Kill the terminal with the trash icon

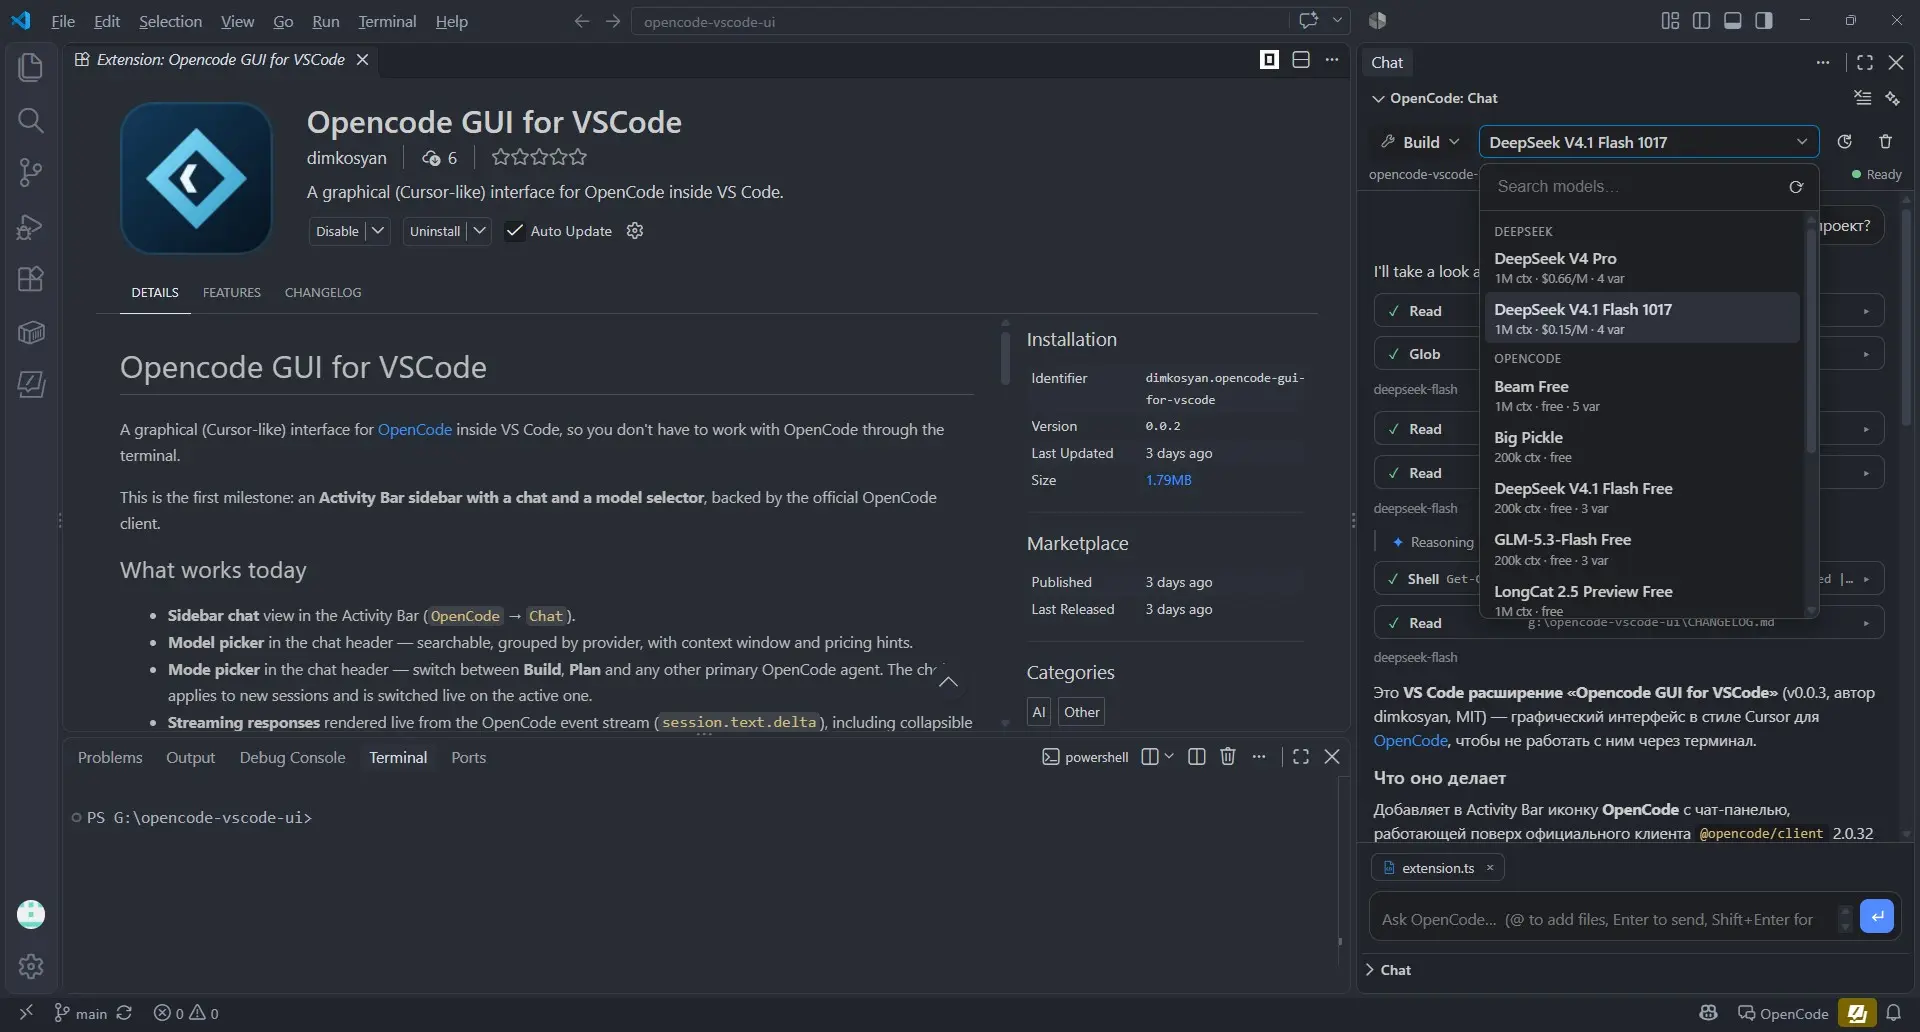pyautogui.click(x=1228, y=757)
